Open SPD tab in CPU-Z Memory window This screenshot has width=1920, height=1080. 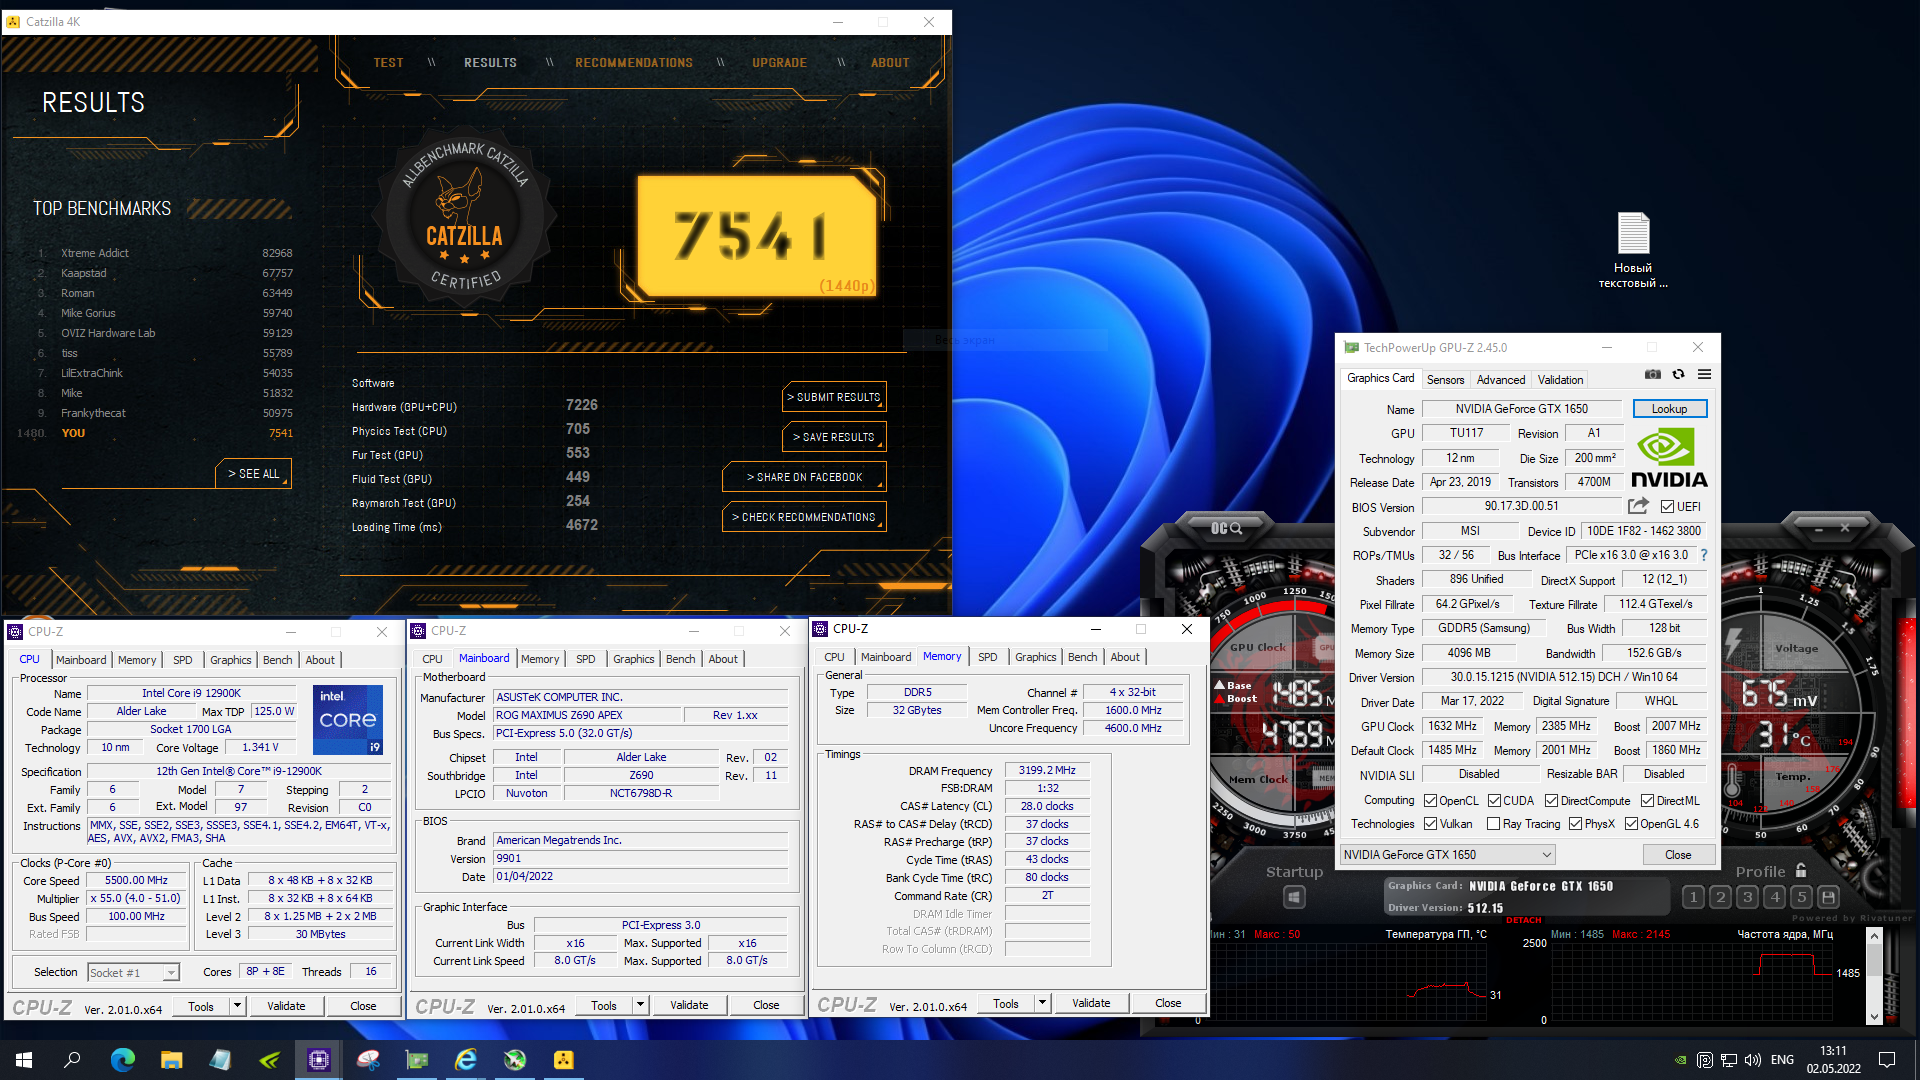988,657
